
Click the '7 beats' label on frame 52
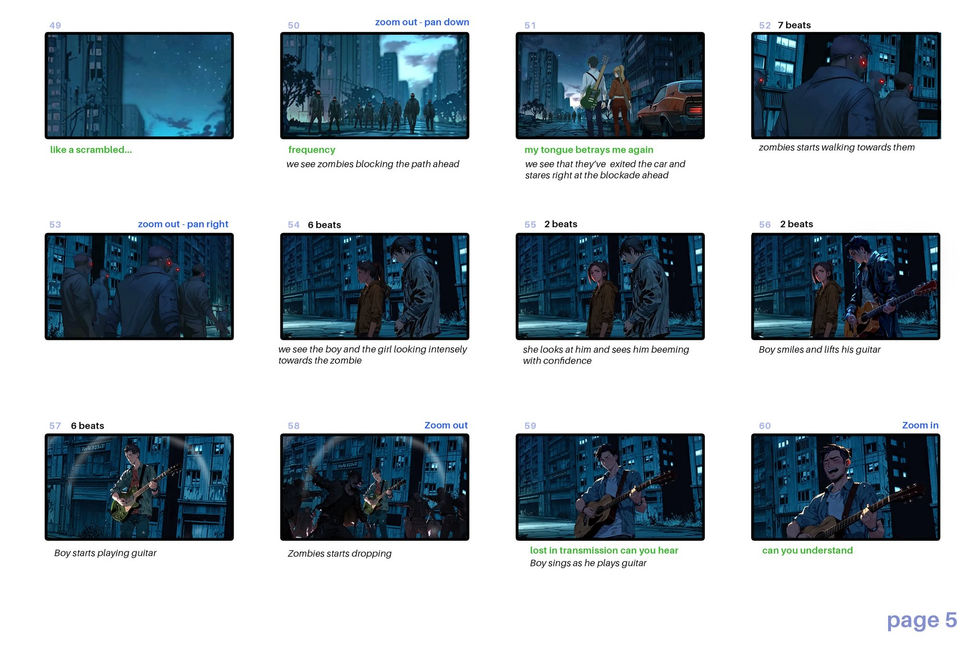pos(794,25)
